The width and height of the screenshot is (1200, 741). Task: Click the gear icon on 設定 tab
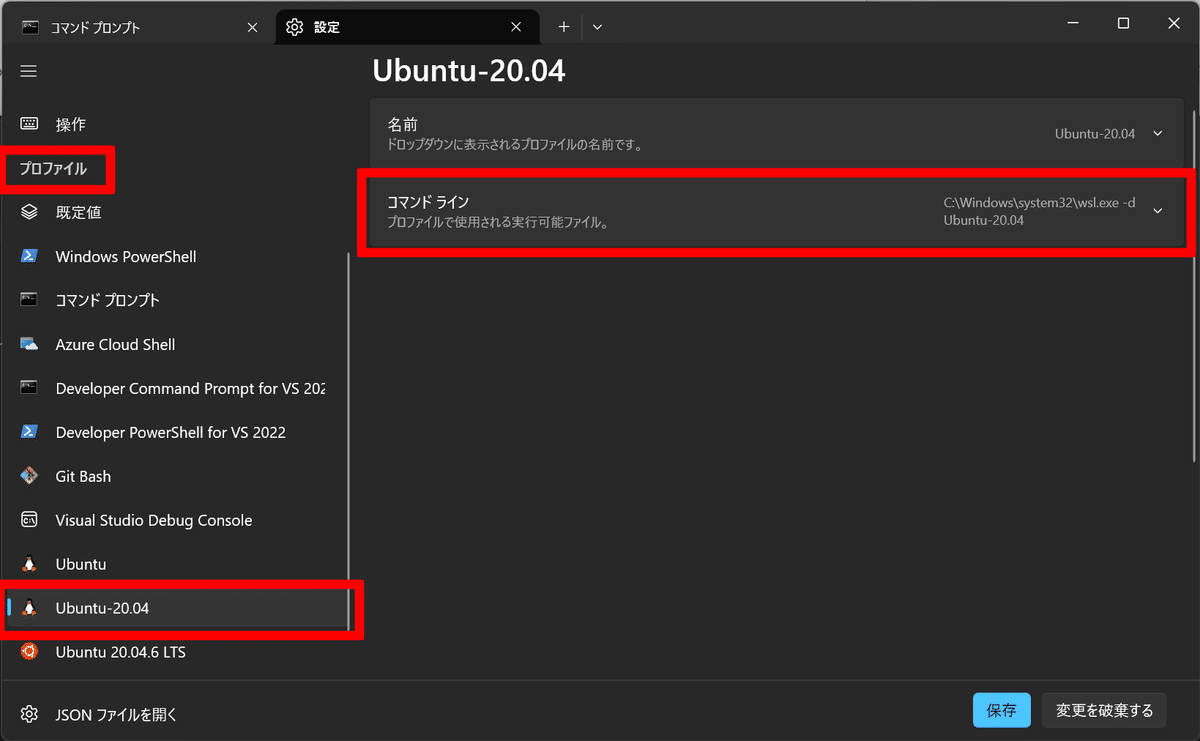coord(294,27)
